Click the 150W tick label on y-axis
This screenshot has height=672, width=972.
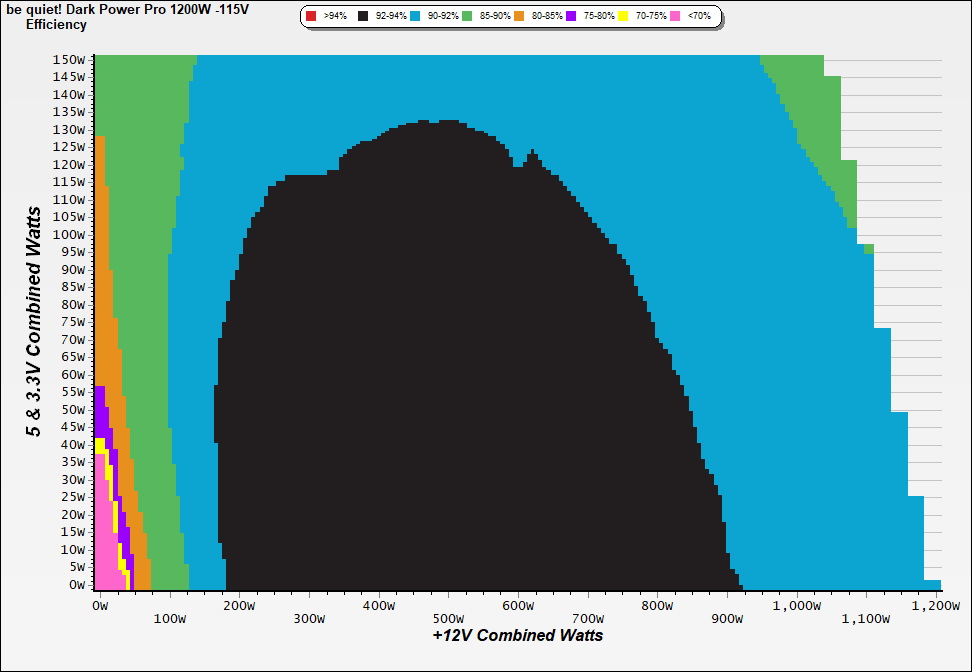(70, 59)
